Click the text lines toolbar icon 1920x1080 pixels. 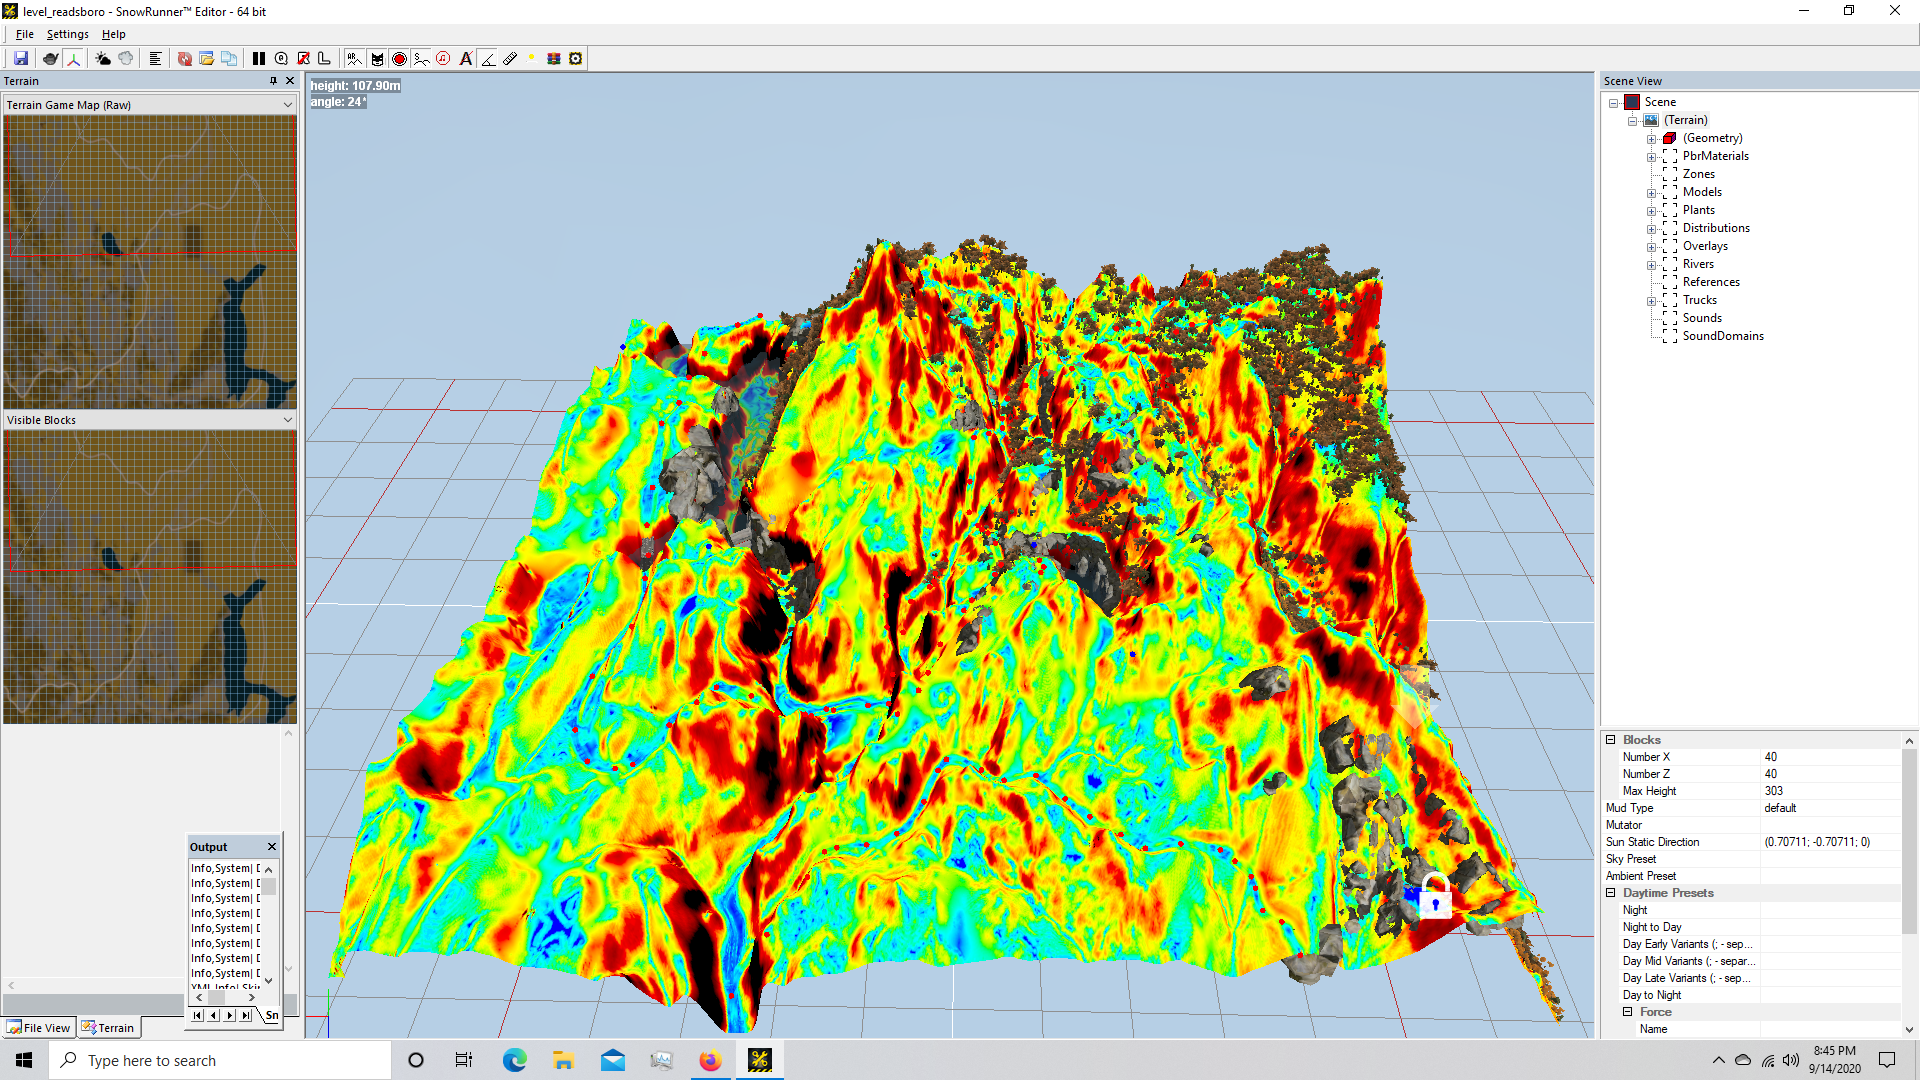(x=155, y=59)
